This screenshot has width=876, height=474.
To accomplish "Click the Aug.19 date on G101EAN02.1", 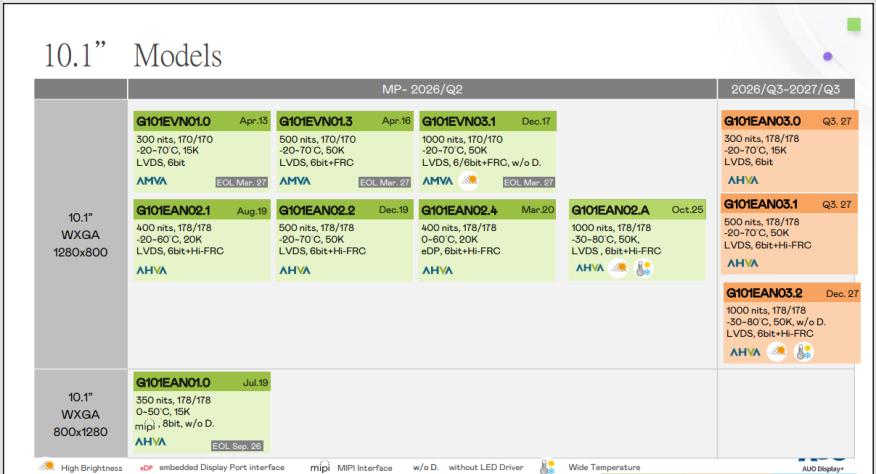I will click(252, 211).
